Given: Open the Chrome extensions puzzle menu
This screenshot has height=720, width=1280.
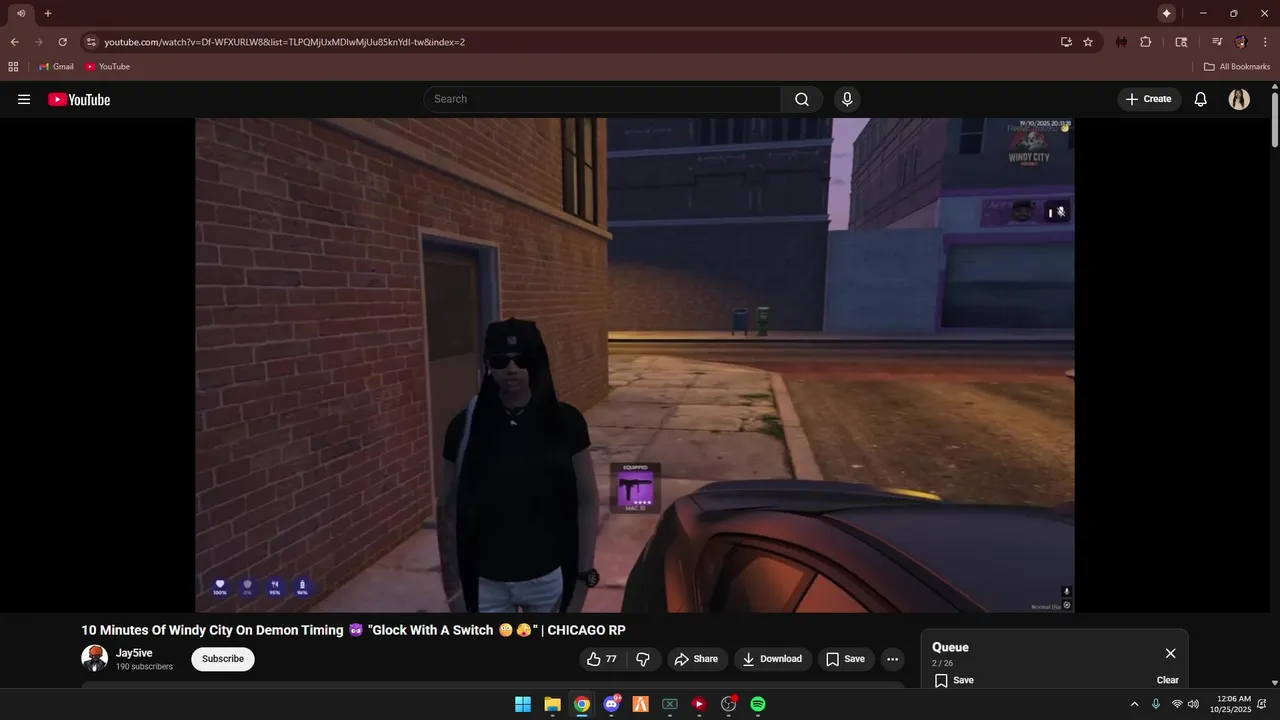Looking at the screenshot, I should coord(1146,42).
